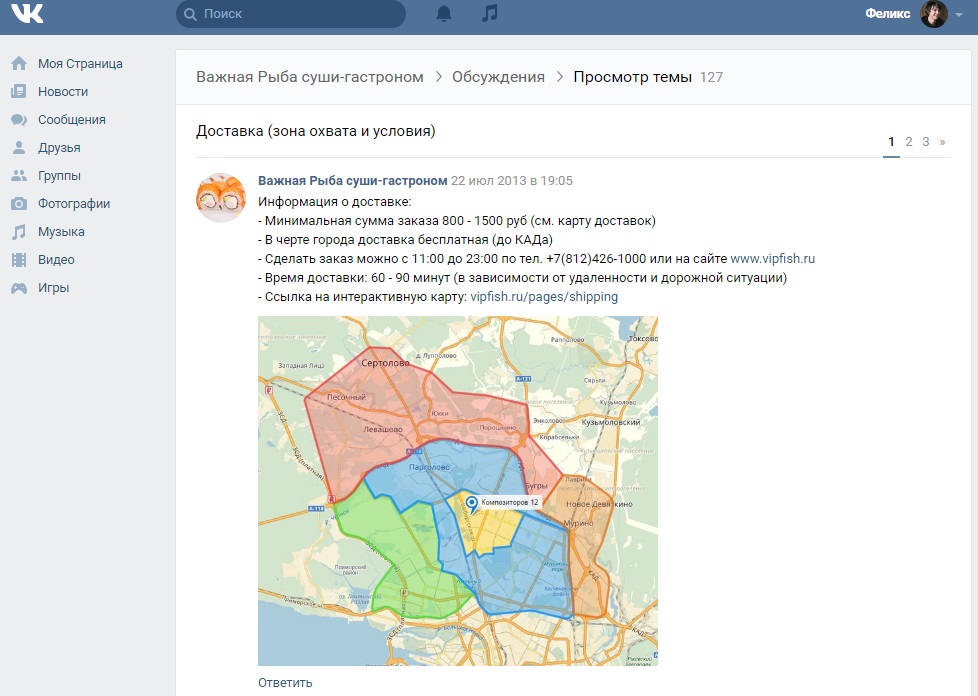
Task: Open Группы in the sidebar
Action: click(x=59, y=176)
